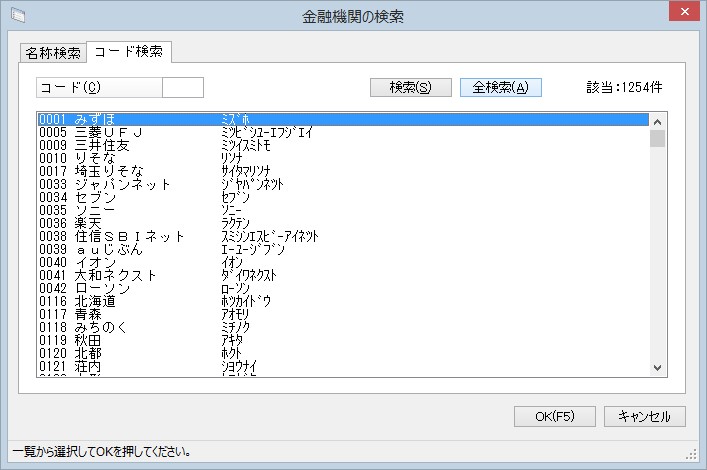Confirm with the OK(F5) button
Image resolution: width=707 pixels, height=470 pixels.
[555, 416]
